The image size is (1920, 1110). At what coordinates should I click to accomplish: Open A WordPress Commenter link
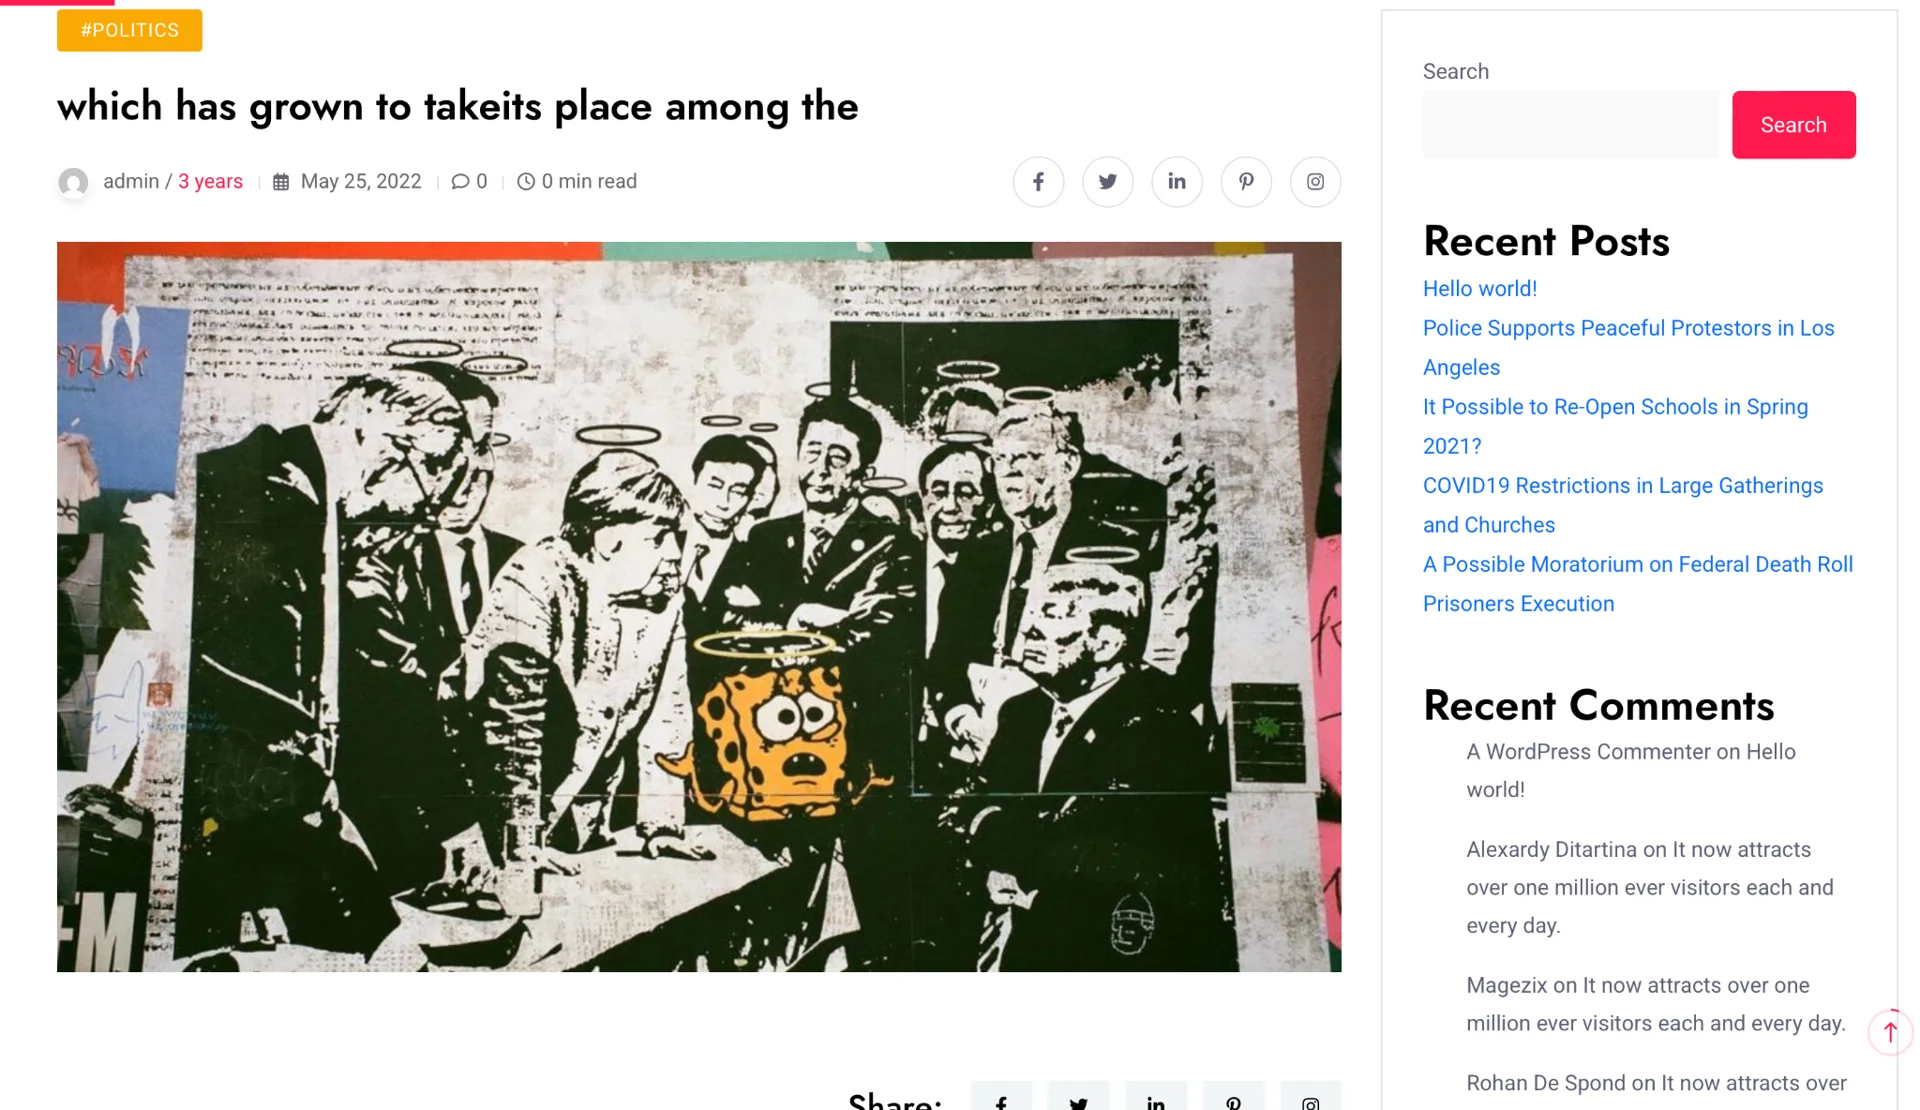tap(1588, 752)
